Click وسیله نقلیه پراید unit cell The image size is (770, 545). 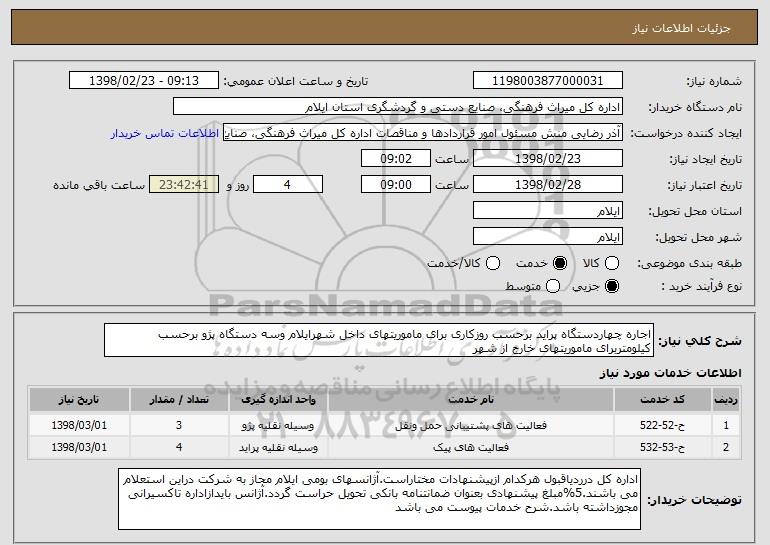pyautogui.click(x=278, y=447)
